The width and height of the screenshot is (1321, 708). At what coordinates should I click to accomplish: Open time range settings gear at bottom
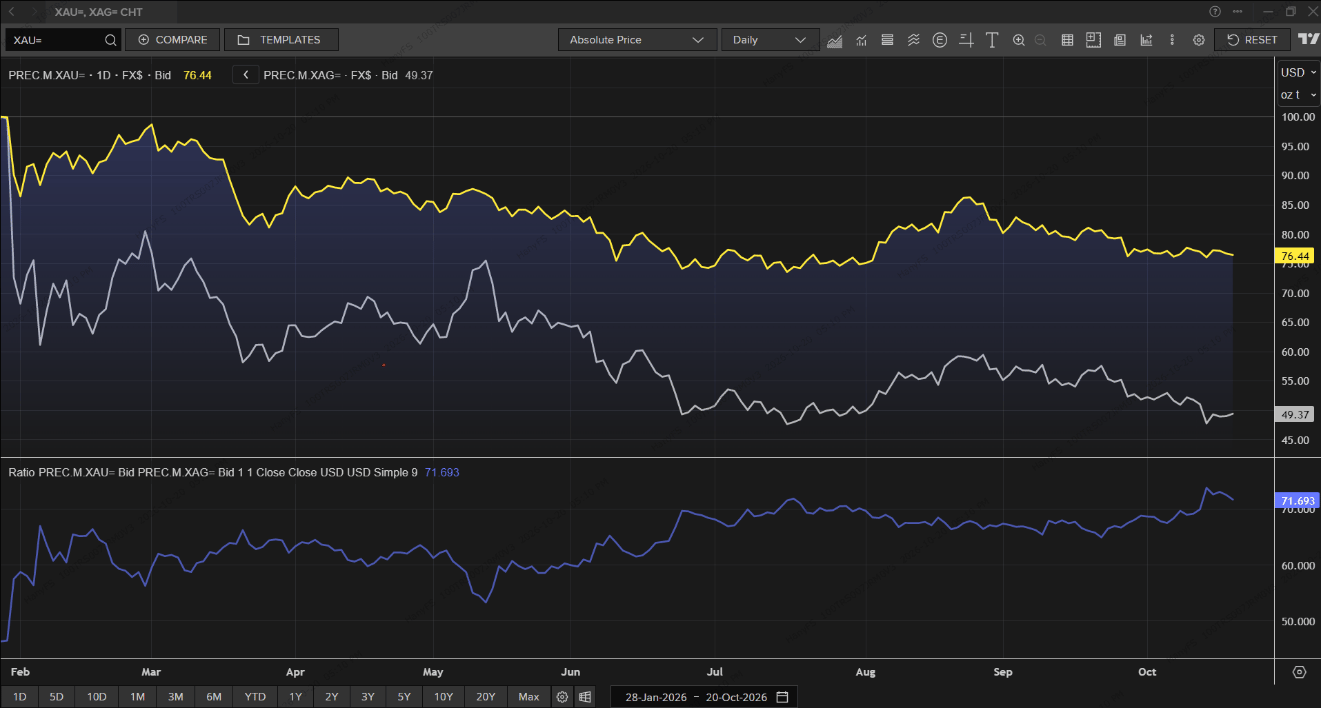tap(562, 697)
